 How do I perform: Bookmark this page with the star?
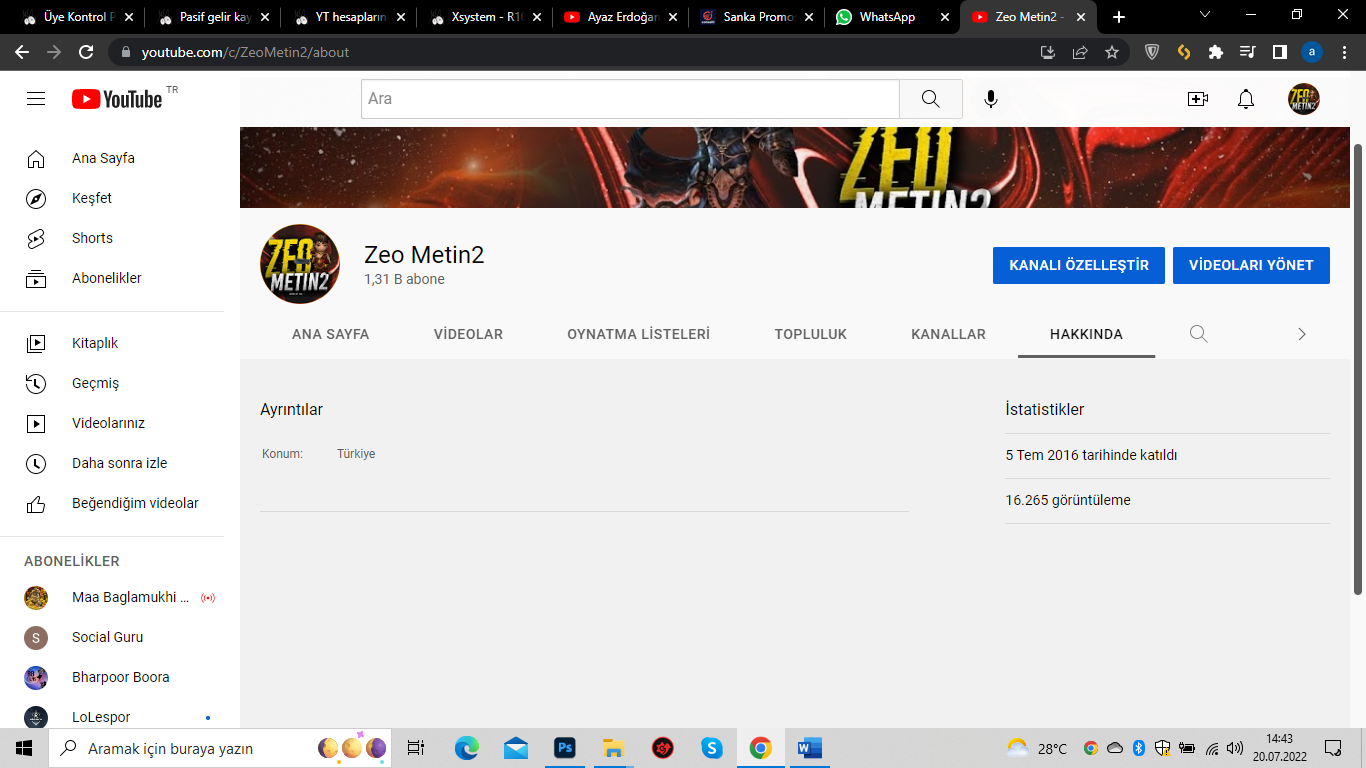point(1112,52)
